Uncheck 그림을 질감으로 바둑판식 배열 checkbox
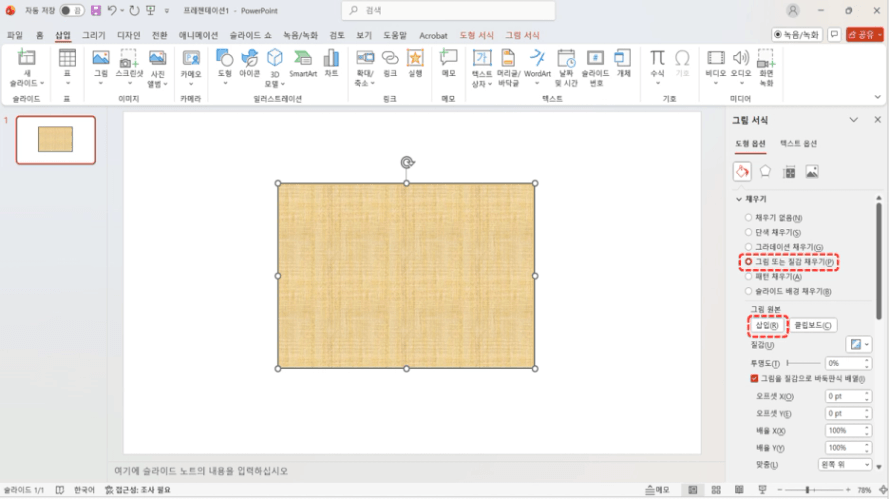889x499 pixels. (x=755, y=379)
